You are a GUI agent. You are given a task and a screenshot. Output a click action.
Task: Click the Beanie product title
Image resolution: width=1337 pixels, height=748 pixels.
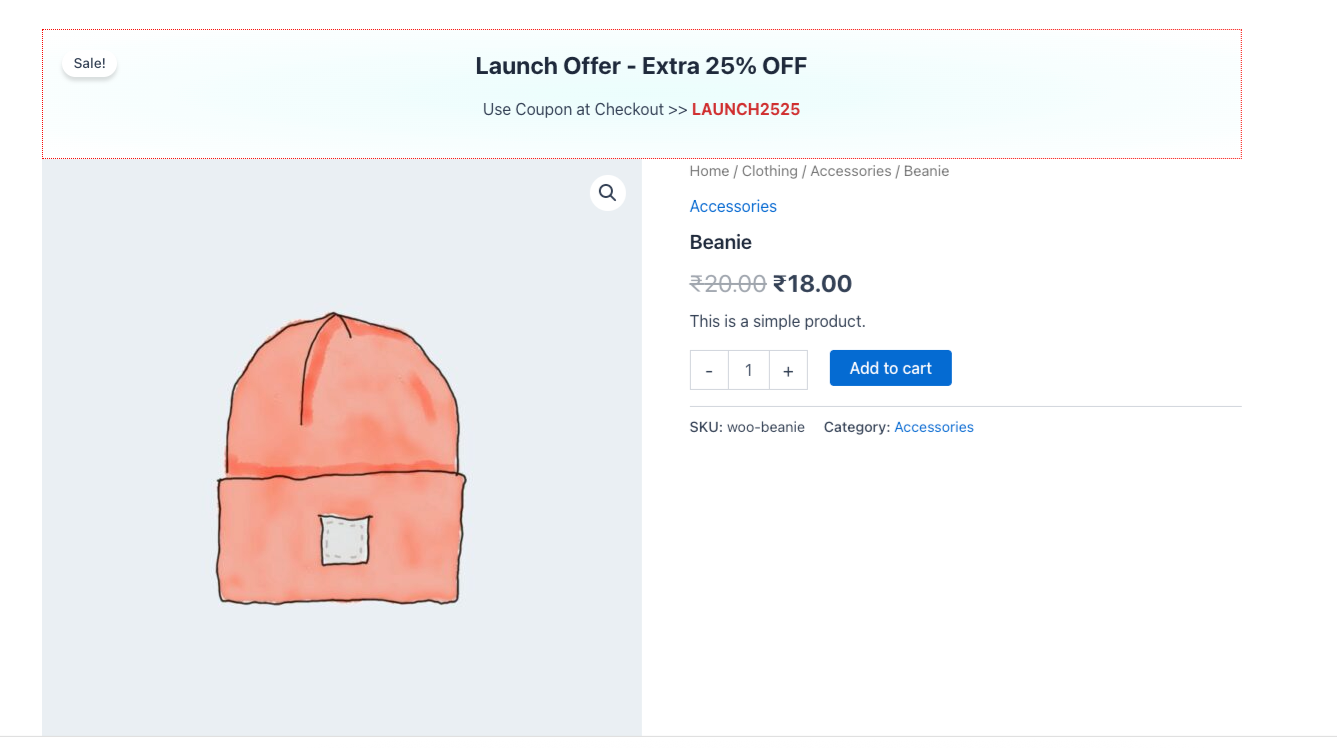[720, 242]
